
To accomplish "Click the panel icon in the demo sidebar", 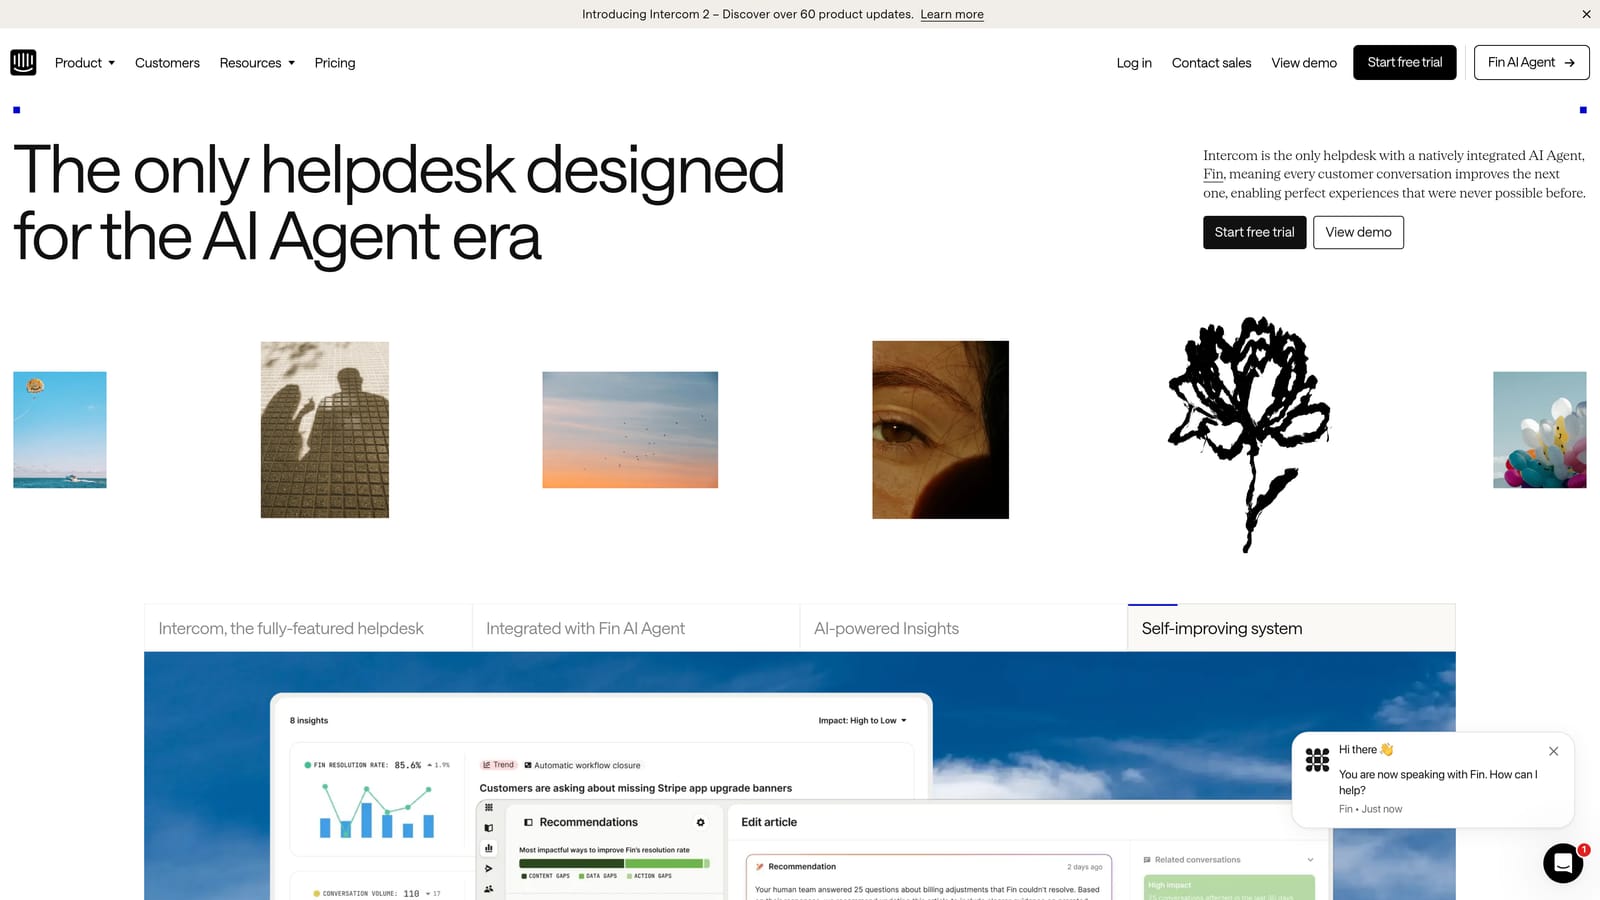I will pyautogui.click(x=489, y=828).
